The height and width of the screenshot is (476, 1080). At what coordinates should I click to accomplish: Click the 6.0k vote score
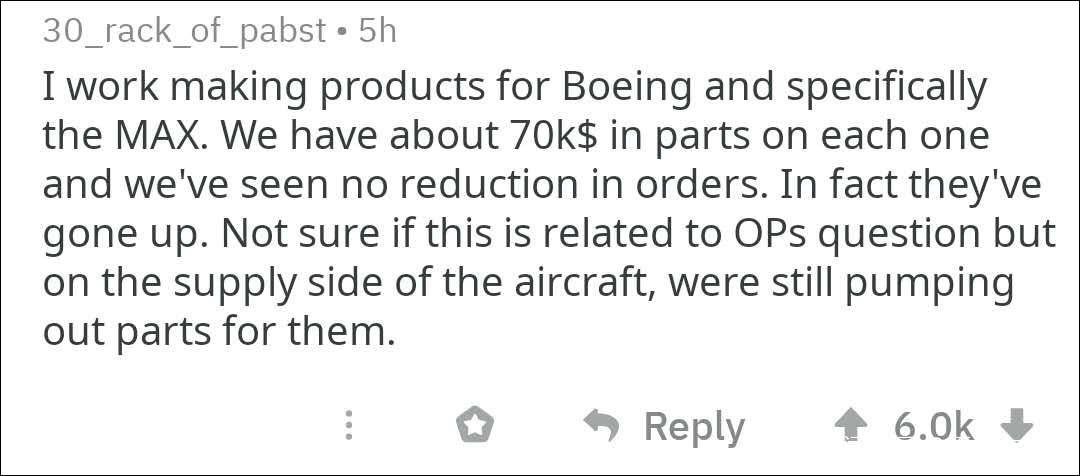(x=933, y=426)
